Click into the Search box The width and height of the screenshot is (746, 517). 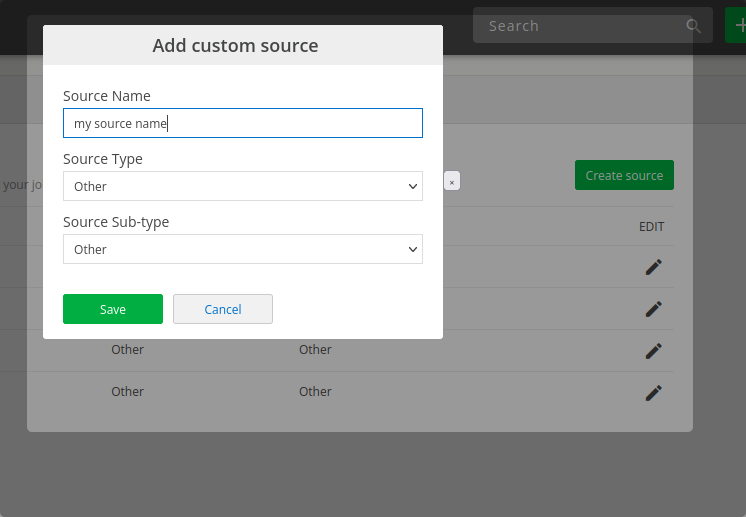click(580, 26)
